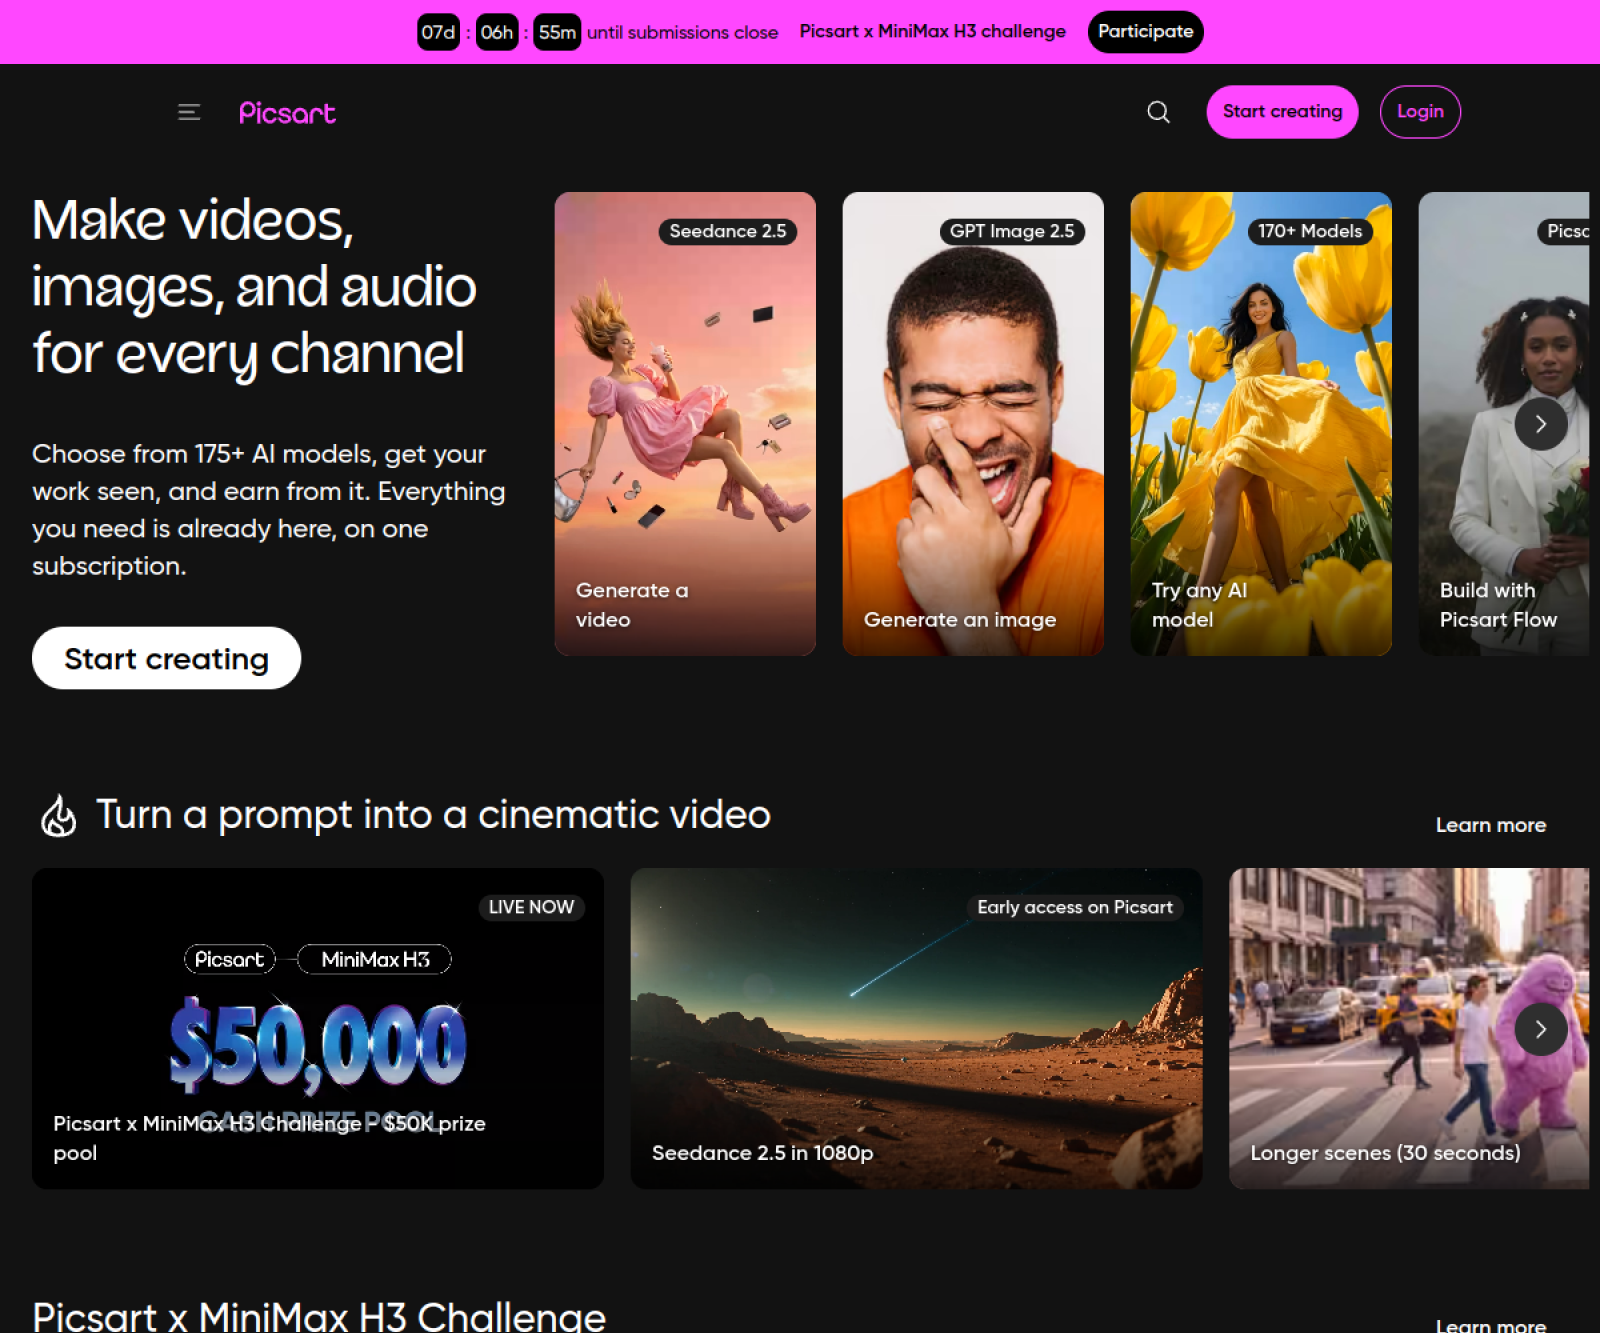Click the Picsart x MiniMax H3 challenge banner text

(932, 32)
